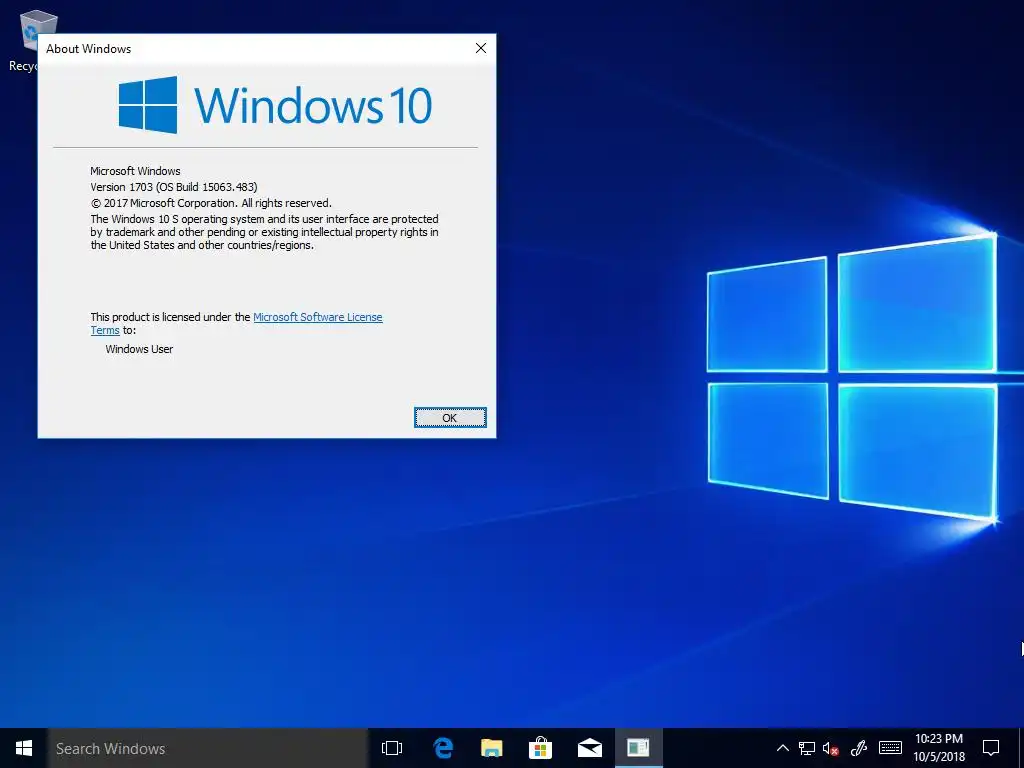Image resolution: width=1024 pixels, height=768 pixels.
Task: Open the touch keyboard tray icon
Action: (890, 748)
